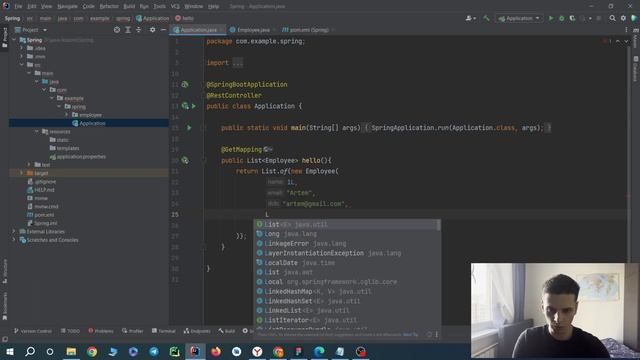Click the run gutter arrow beside main method
The width and height of the screenshot is (640, 360).
coord(189,128)
